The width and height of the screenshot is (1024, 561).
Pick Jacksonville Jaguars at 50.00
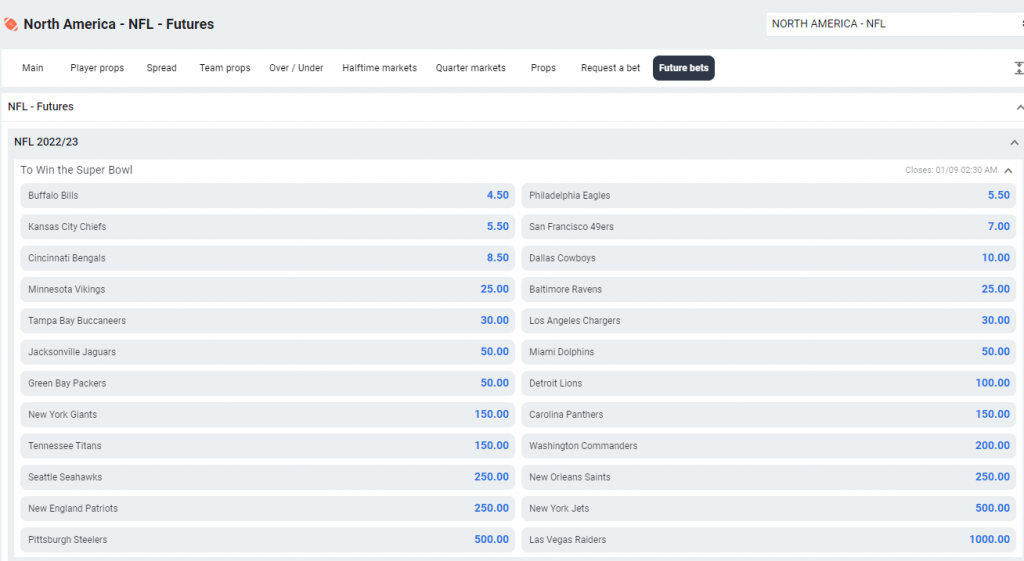pyautogui.click(x=268, y=352)
